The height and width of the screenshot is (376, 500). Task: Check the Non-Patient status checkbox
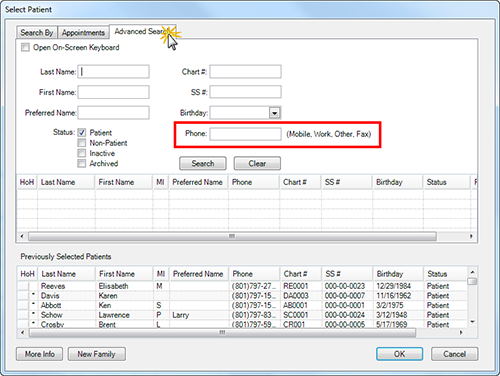[x=82, y=143]
